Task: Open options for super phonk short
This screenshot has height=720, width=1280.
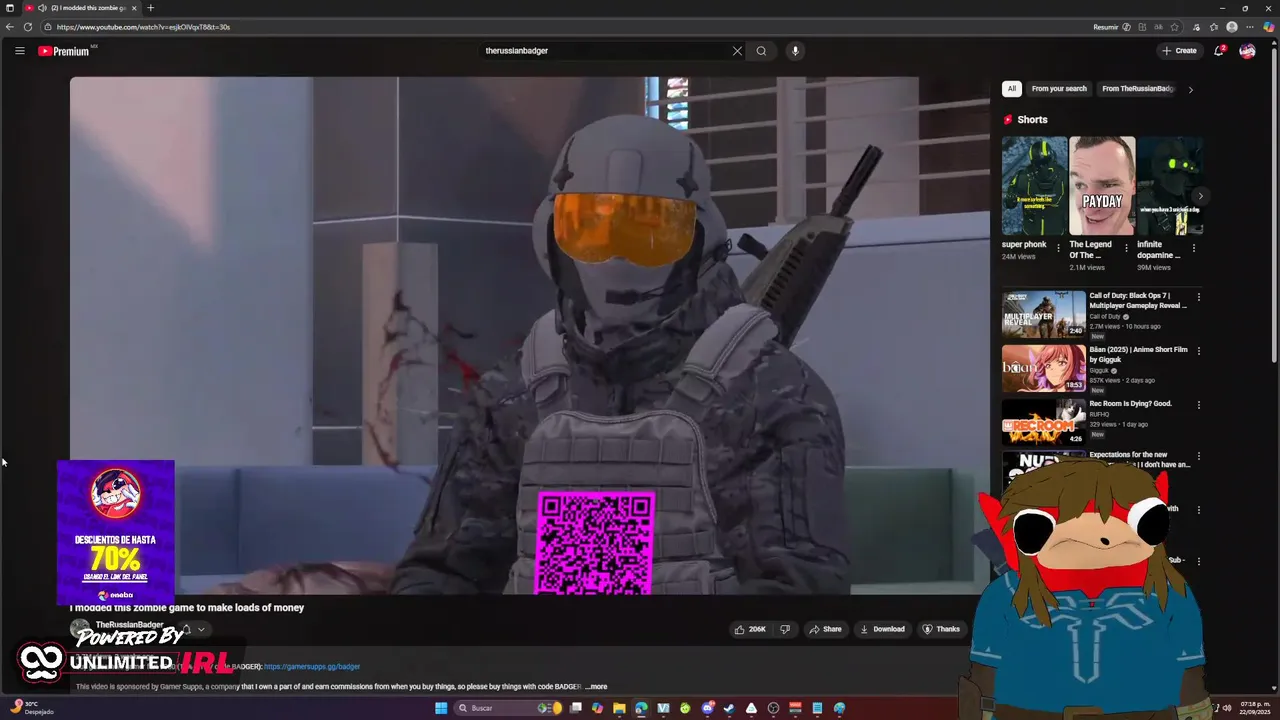Action: pyautogui.click(x=1058, y=247)
